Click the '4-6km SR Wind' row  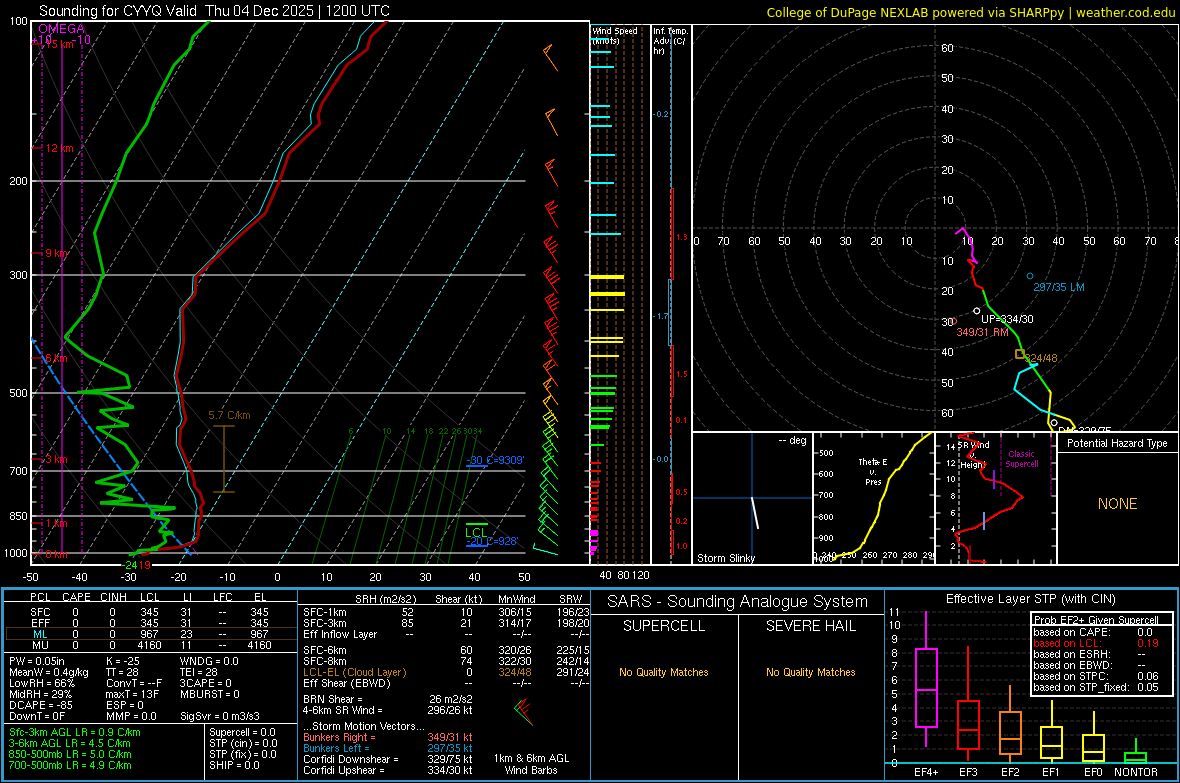(x=388, y=710)
